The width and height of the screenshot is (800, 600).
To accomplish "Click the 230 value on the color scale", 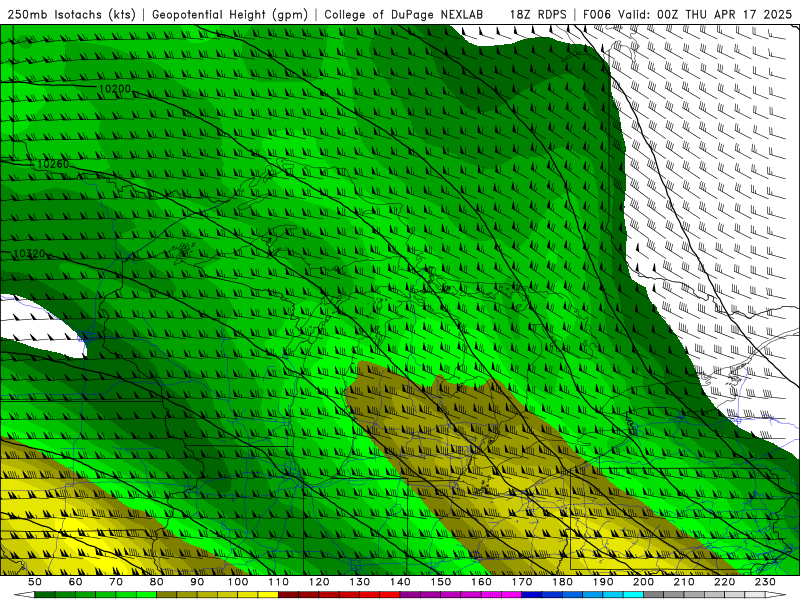I will coord(765,582).
